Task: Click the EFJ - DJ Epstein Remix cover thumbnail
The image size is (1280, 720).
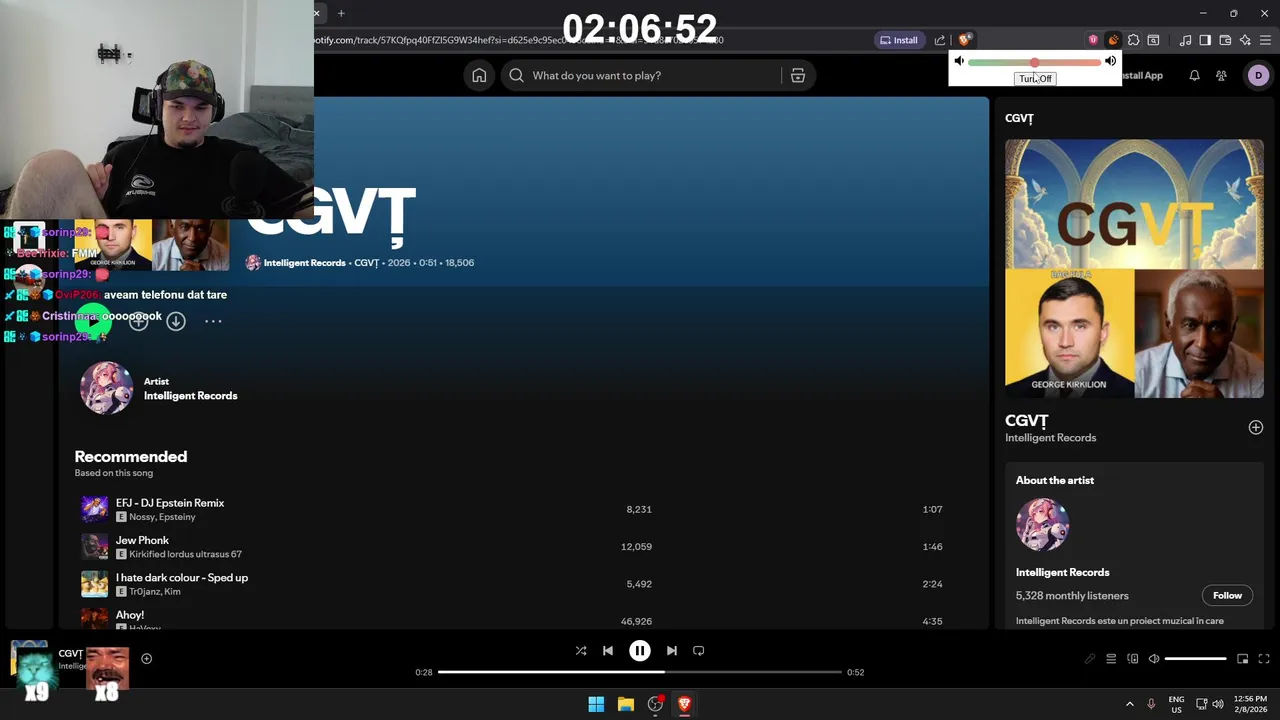Action: click(94, 509)
